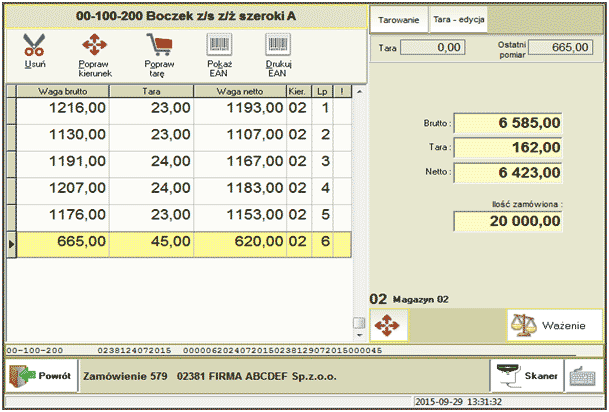Viewport: 609px width, 412px height.
Task: Switch to the Tarowanie tab
Action: (x=398, y=20)
